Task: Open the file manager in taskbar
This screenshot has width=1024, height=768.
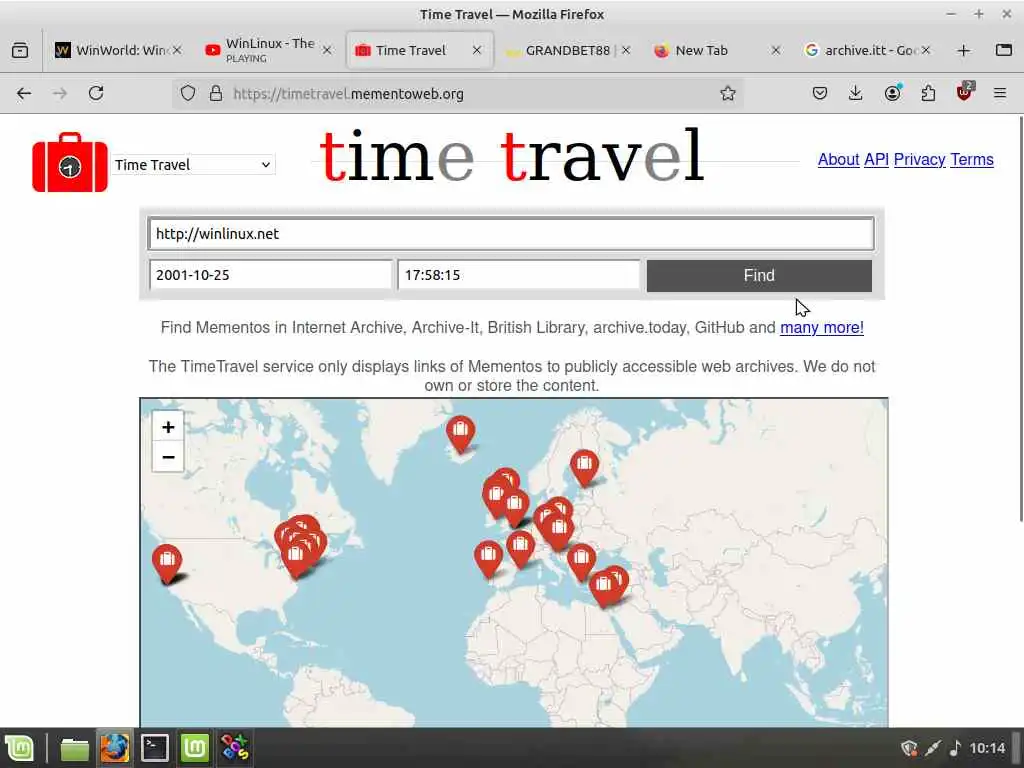Action: coord(74,748)
